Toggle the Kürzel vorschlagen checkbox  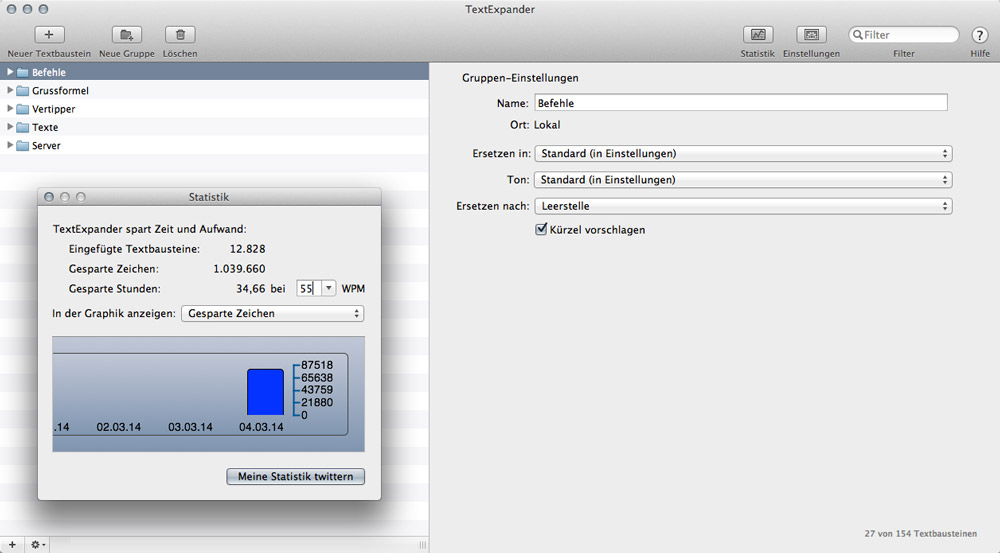pos(541,229)
